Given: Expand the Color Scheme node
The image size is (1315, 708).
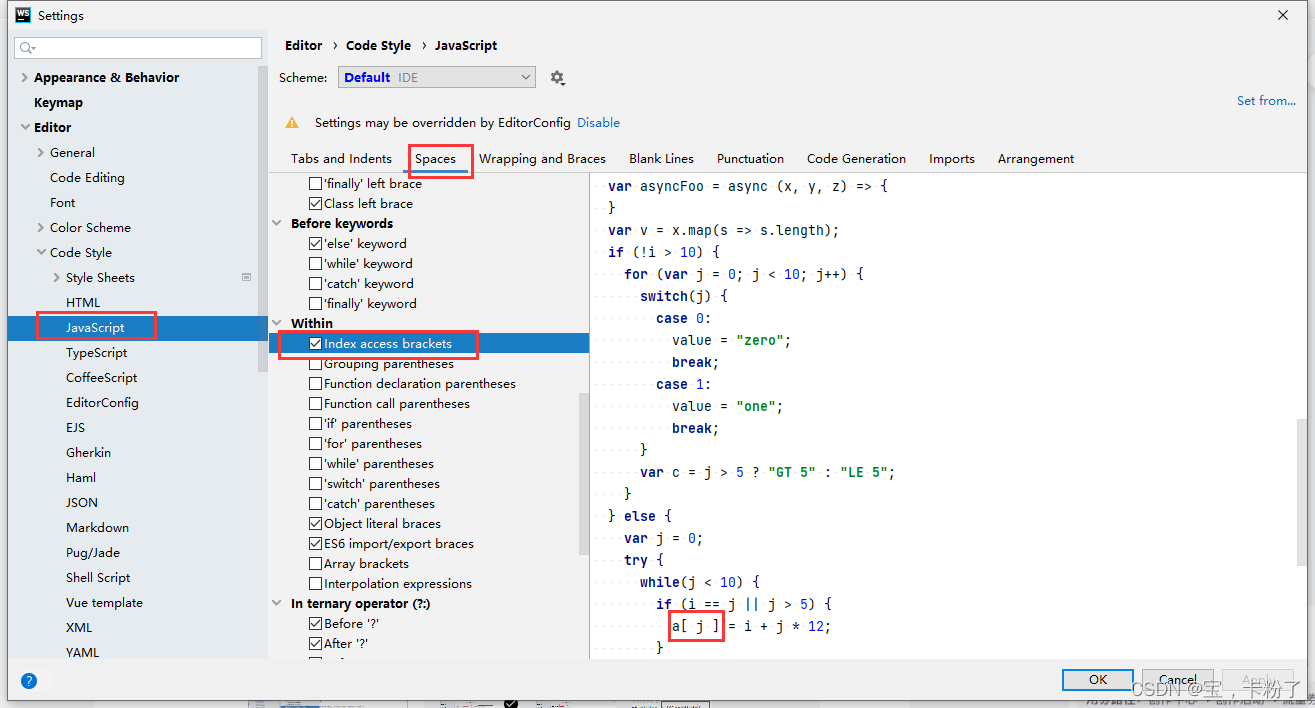Looking at the screenshot, I should (x=41, y=228).
